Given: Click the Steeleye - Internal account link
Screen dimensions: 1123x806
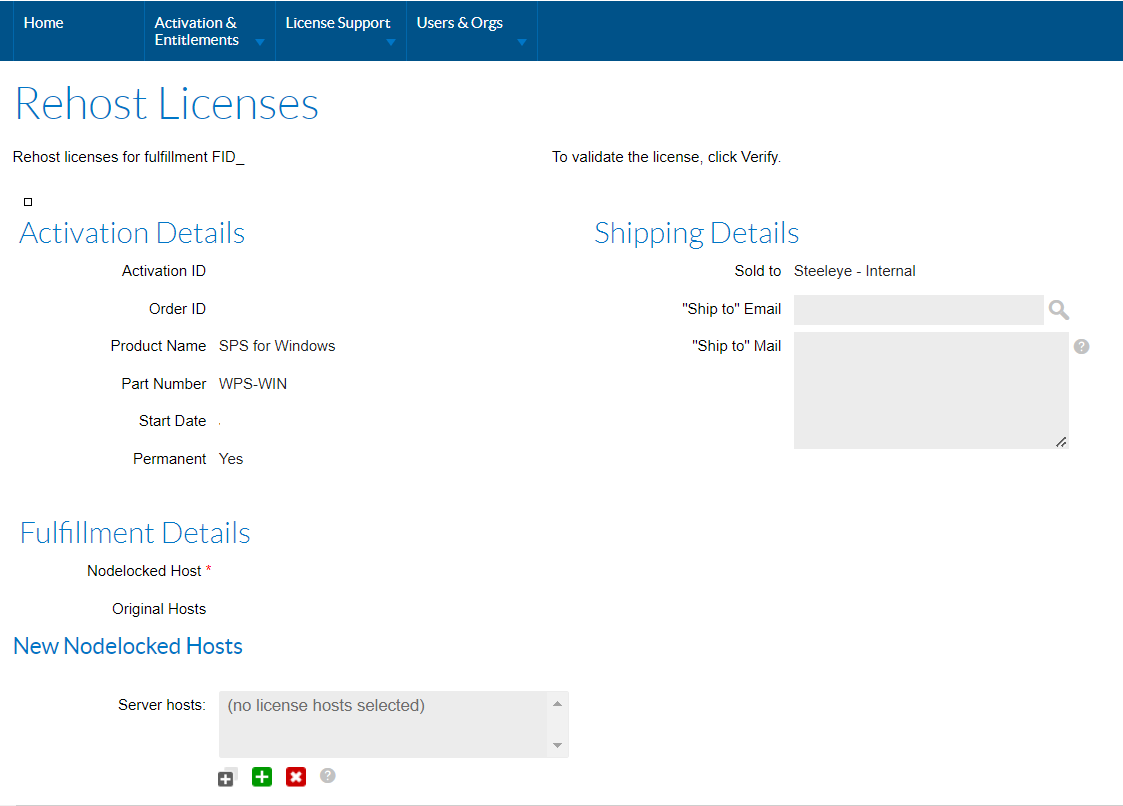Looking at the screenshot, I should pos(855,270).
